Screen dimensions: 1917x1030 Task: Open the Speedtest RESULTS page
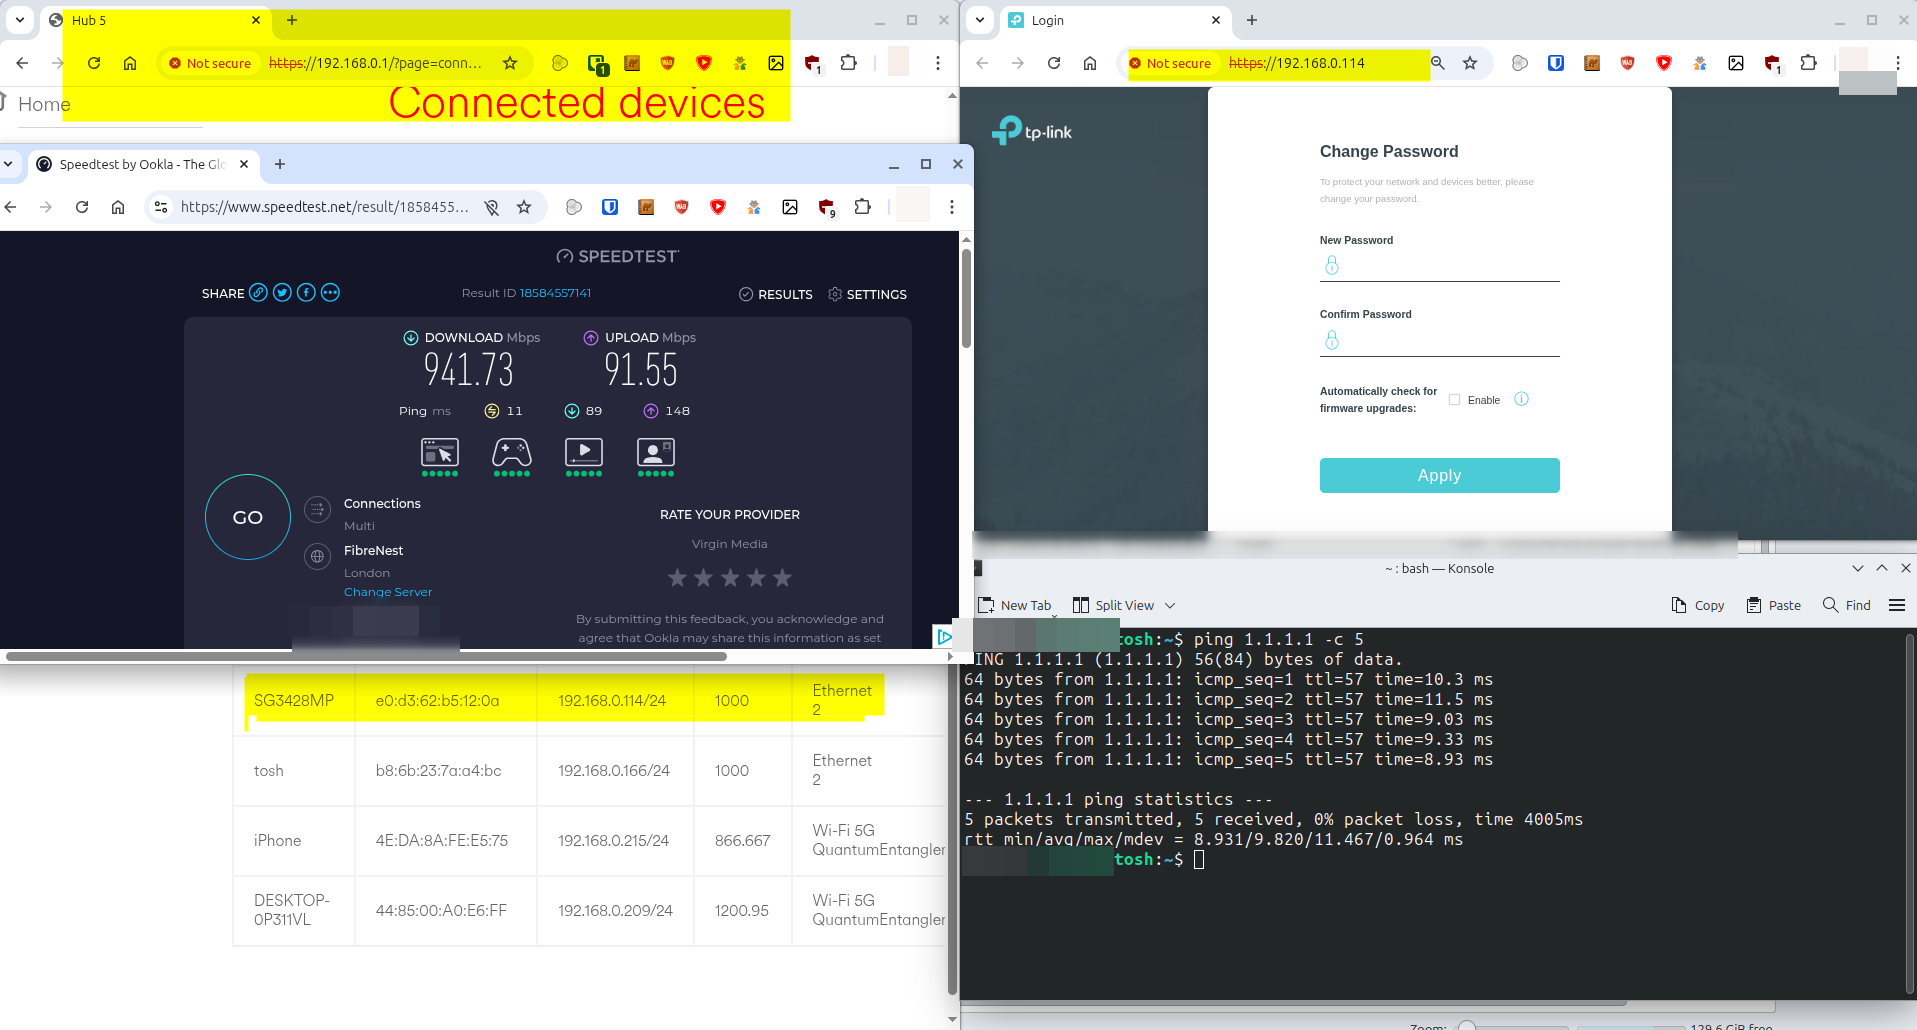click(775, 294)
